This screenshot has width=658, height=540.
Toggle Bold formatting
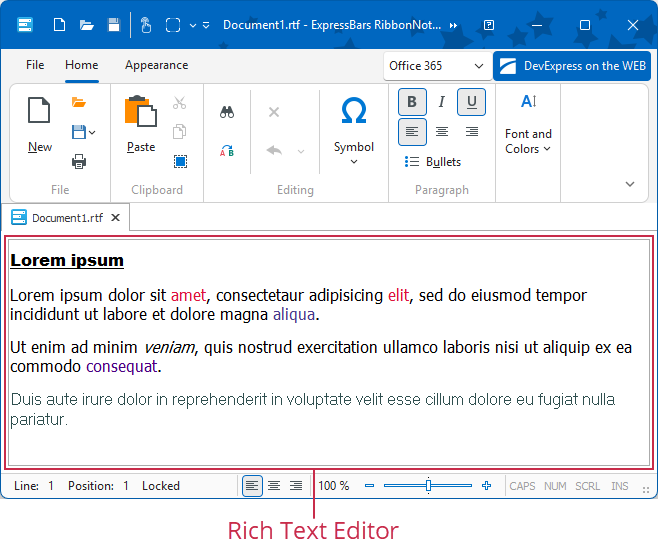pyautogui.click(x=412, y=102)
